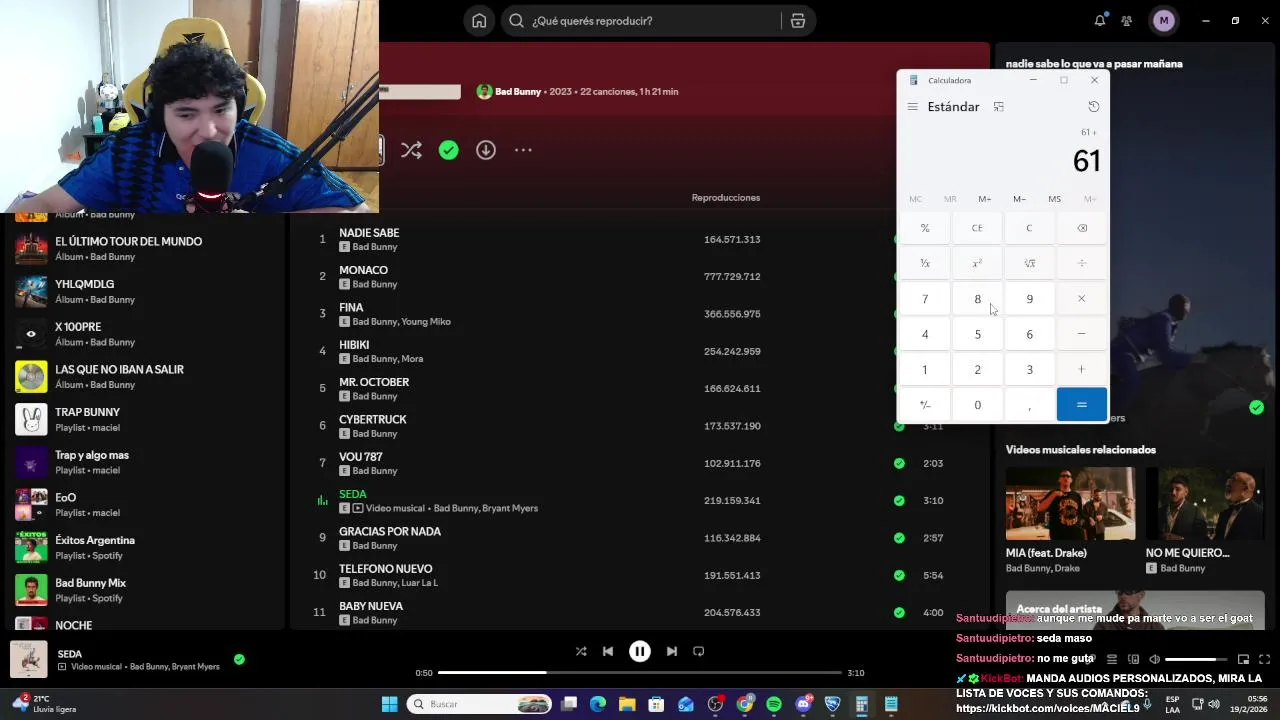Screen dimensions: 1280x720
Task: Open the MIA (feat. Drake) music video thumbnail
Action: [1070, 504]
